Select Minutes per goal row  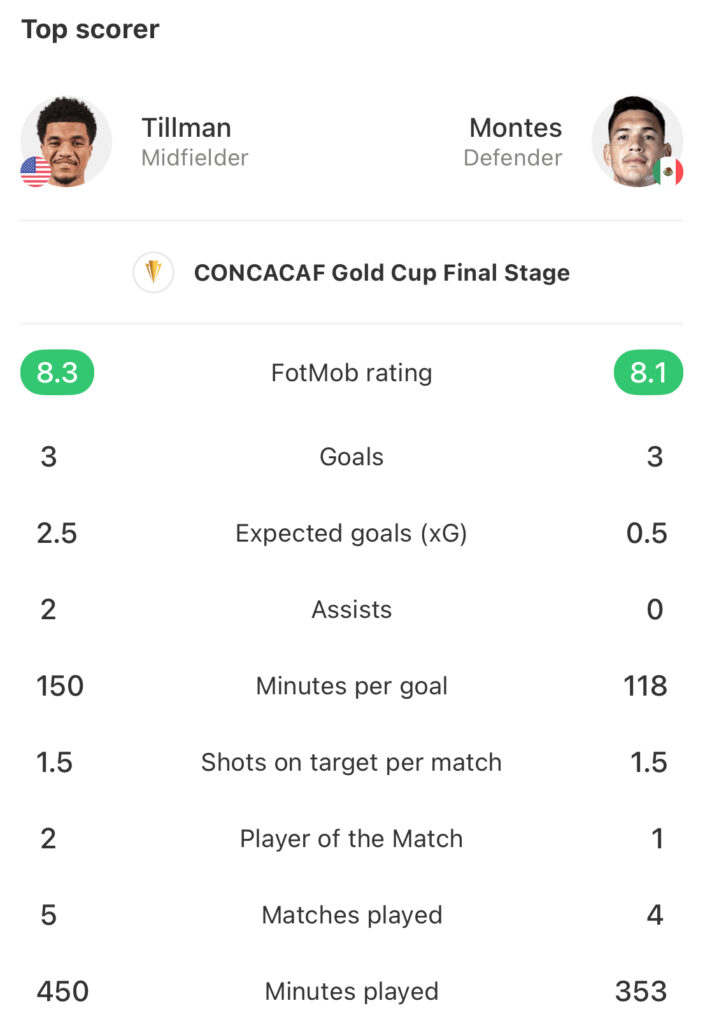(352, 686)
